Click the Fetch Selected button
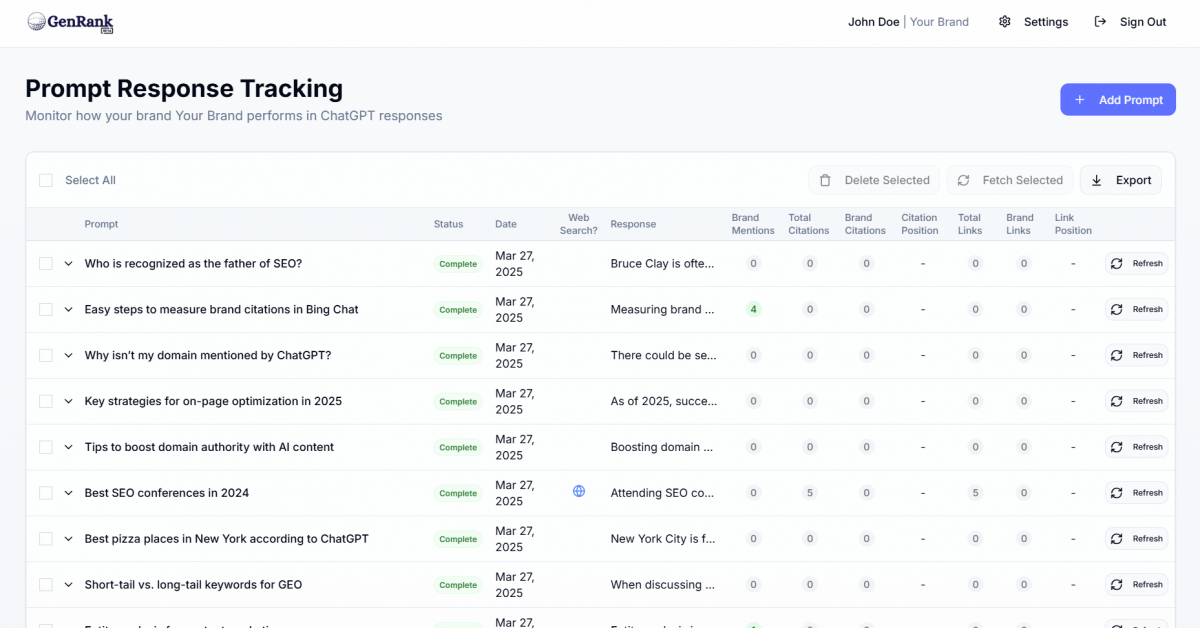The width and height of the screenshot is (1200, 628). click(x=1010, y=180)
